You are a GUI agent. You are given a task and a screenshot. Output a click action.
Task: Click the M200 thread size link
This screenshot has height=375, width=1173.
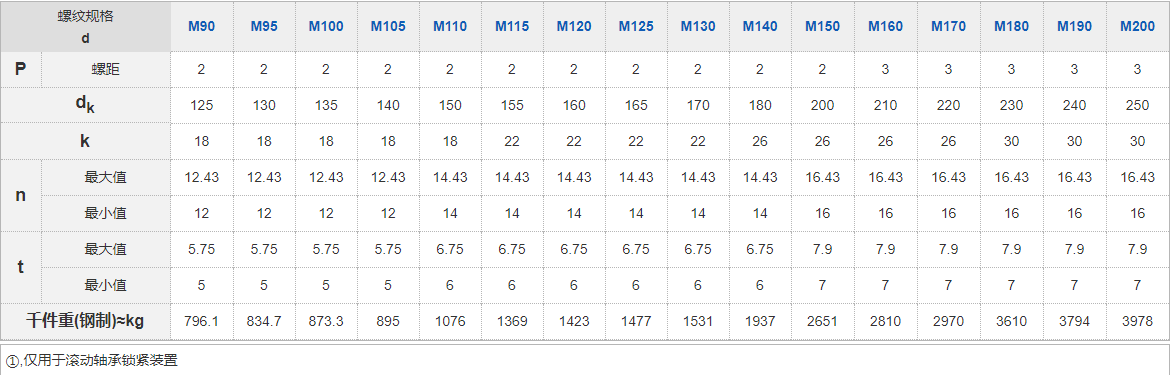1137,26
